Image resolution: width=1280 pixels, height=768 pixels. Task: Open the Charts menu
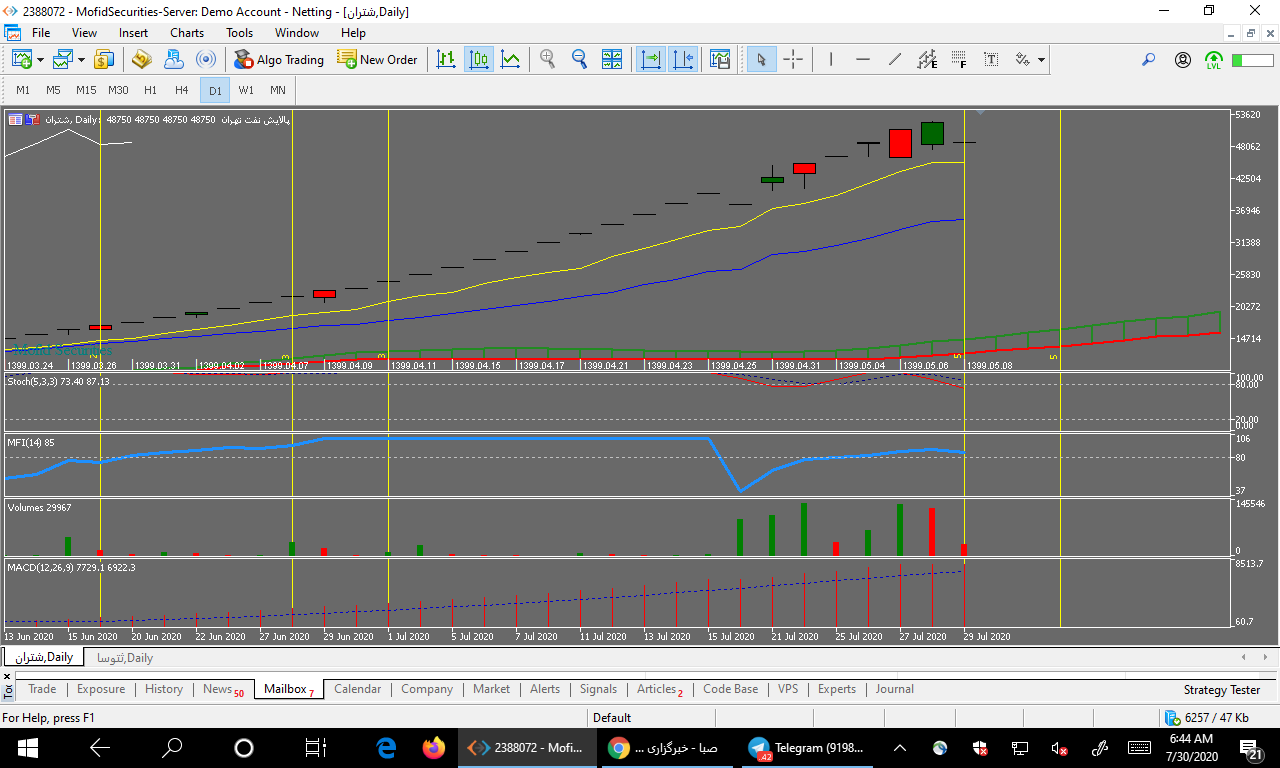(x=187, y=33)
